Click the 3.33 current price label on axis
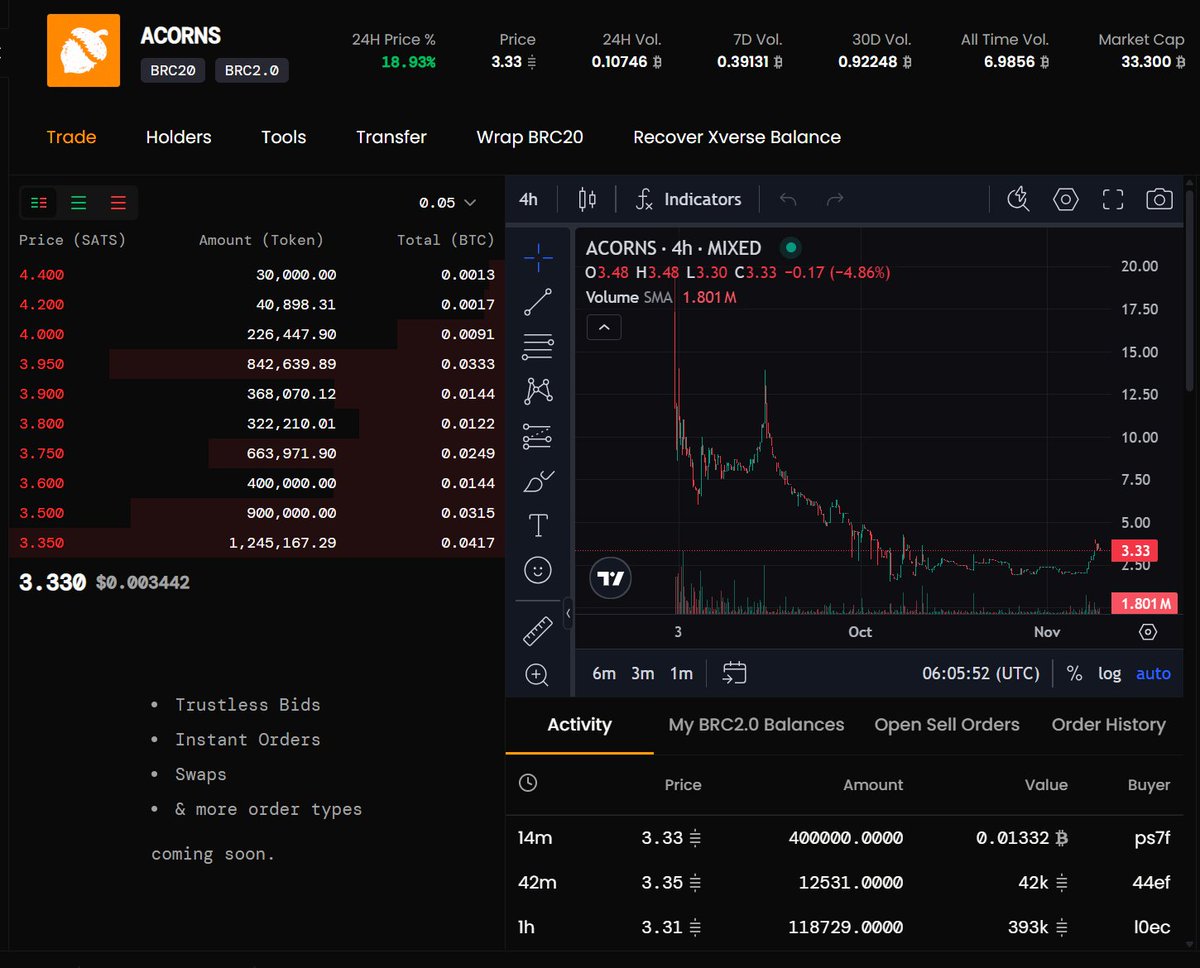Screen dimensions: 1200x968 click(x=1135, y=551)
